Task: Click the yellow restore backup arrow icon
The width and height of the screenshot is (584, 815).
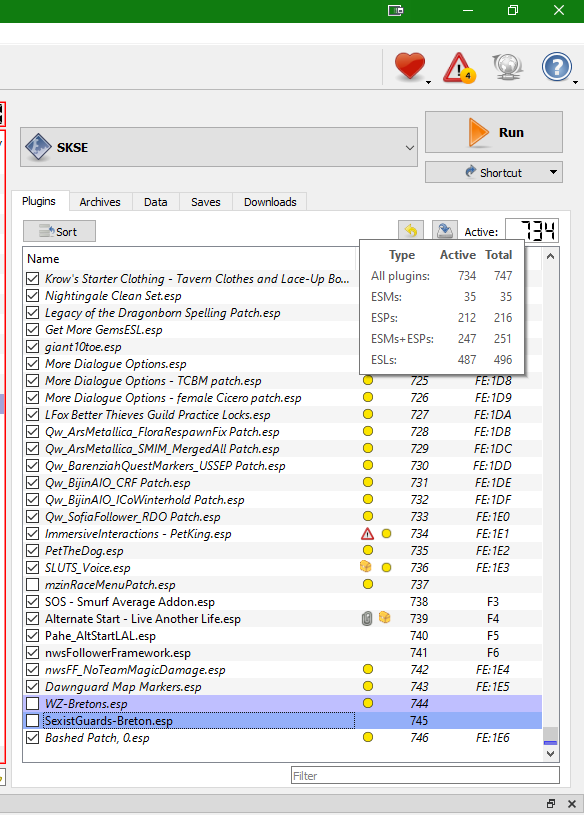Action: [411, 231]
